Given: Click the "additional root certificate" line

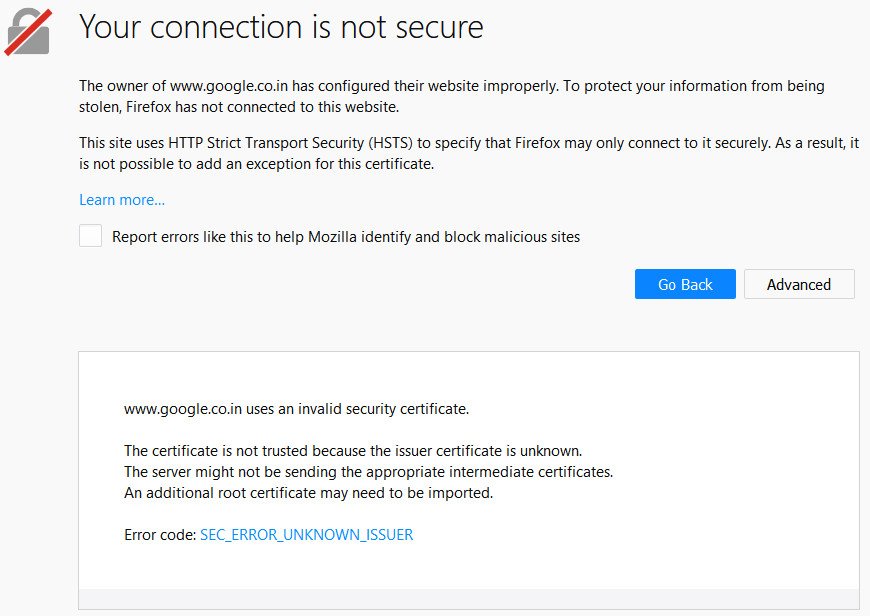Looking at the screenshot, I should pos(308,492).
